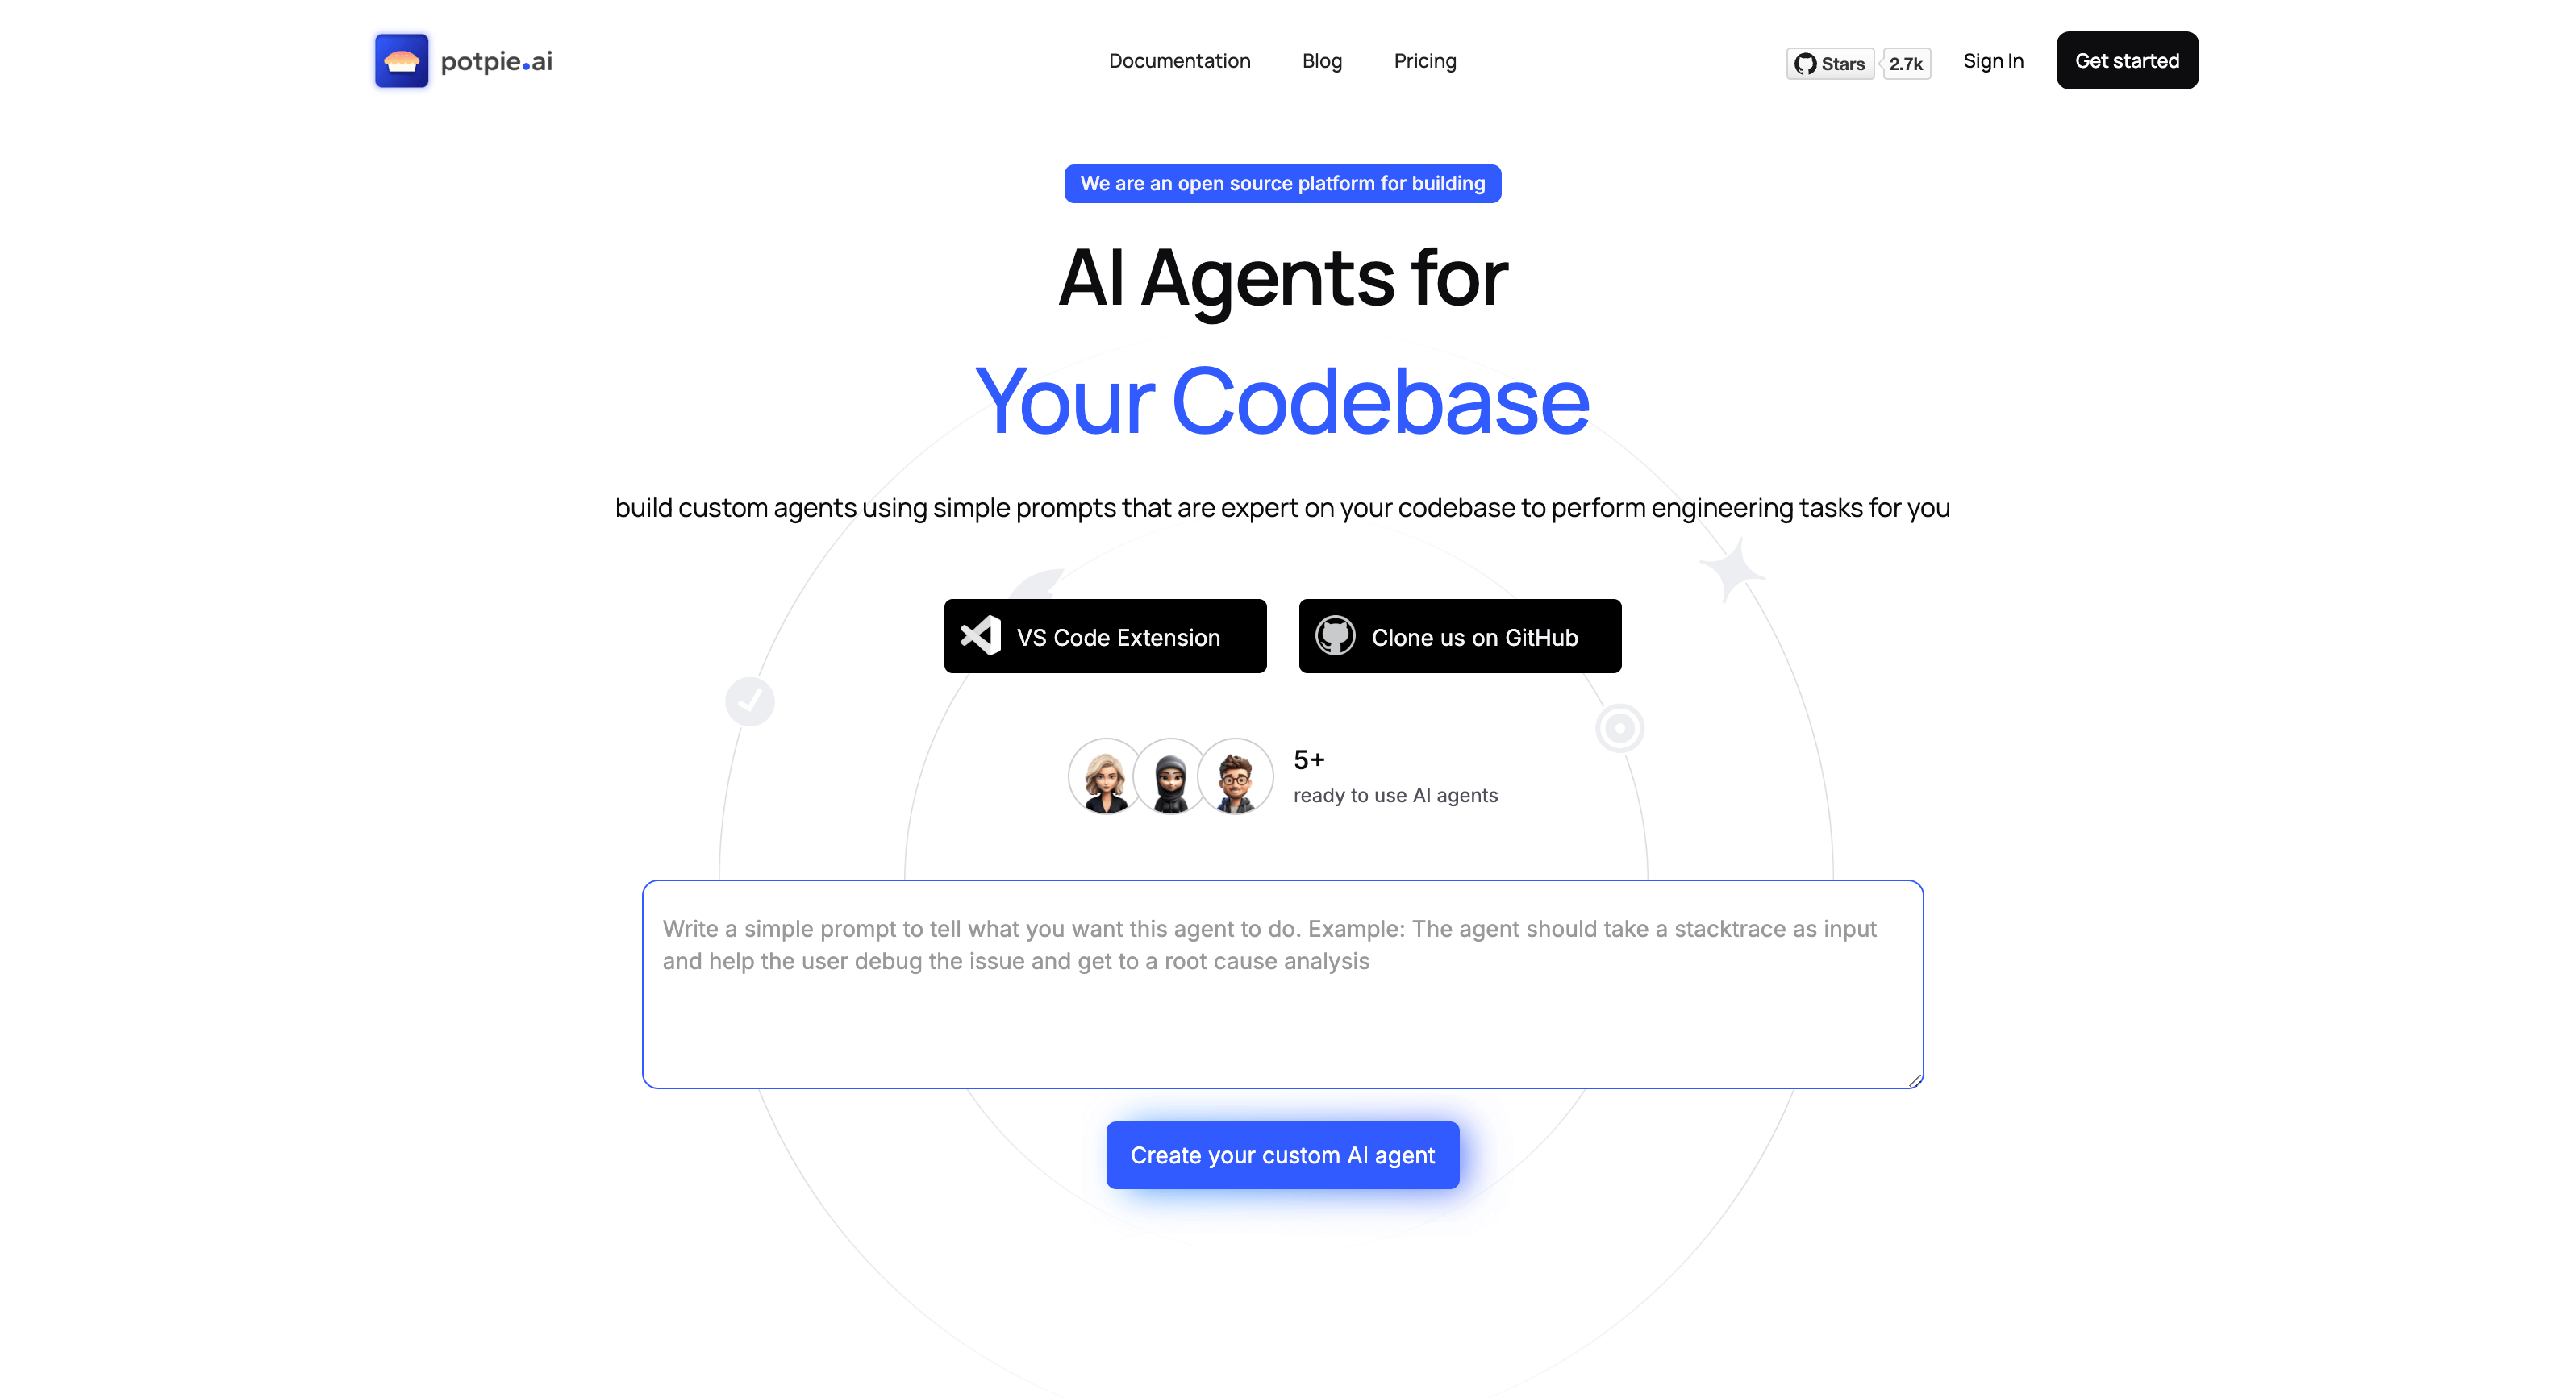Open the Documentation menu item
This screenshot has width=2576, height=1398.
click(x=1179, y=59)
